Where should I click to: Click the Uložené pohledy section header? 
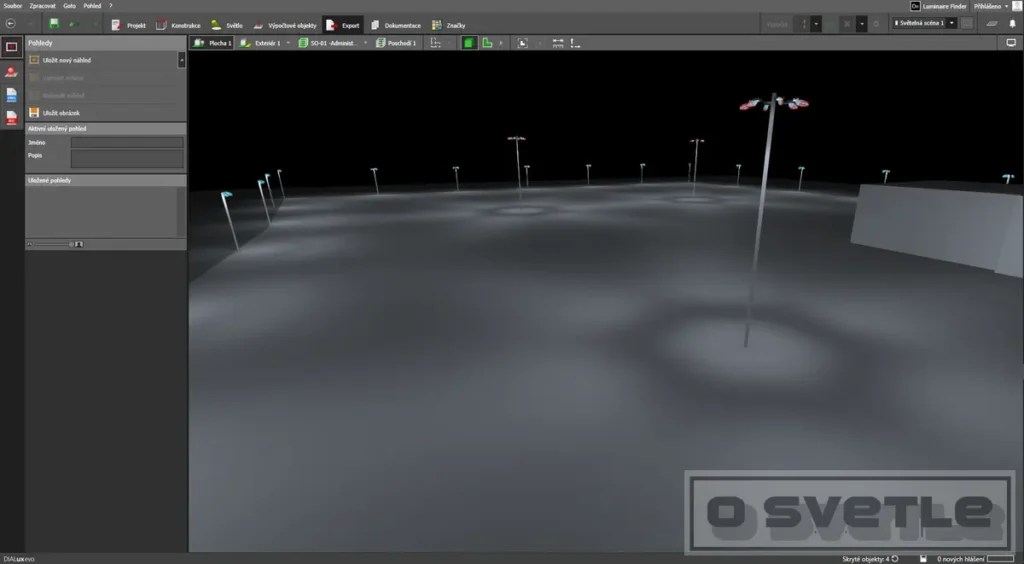tap(106, 180)
